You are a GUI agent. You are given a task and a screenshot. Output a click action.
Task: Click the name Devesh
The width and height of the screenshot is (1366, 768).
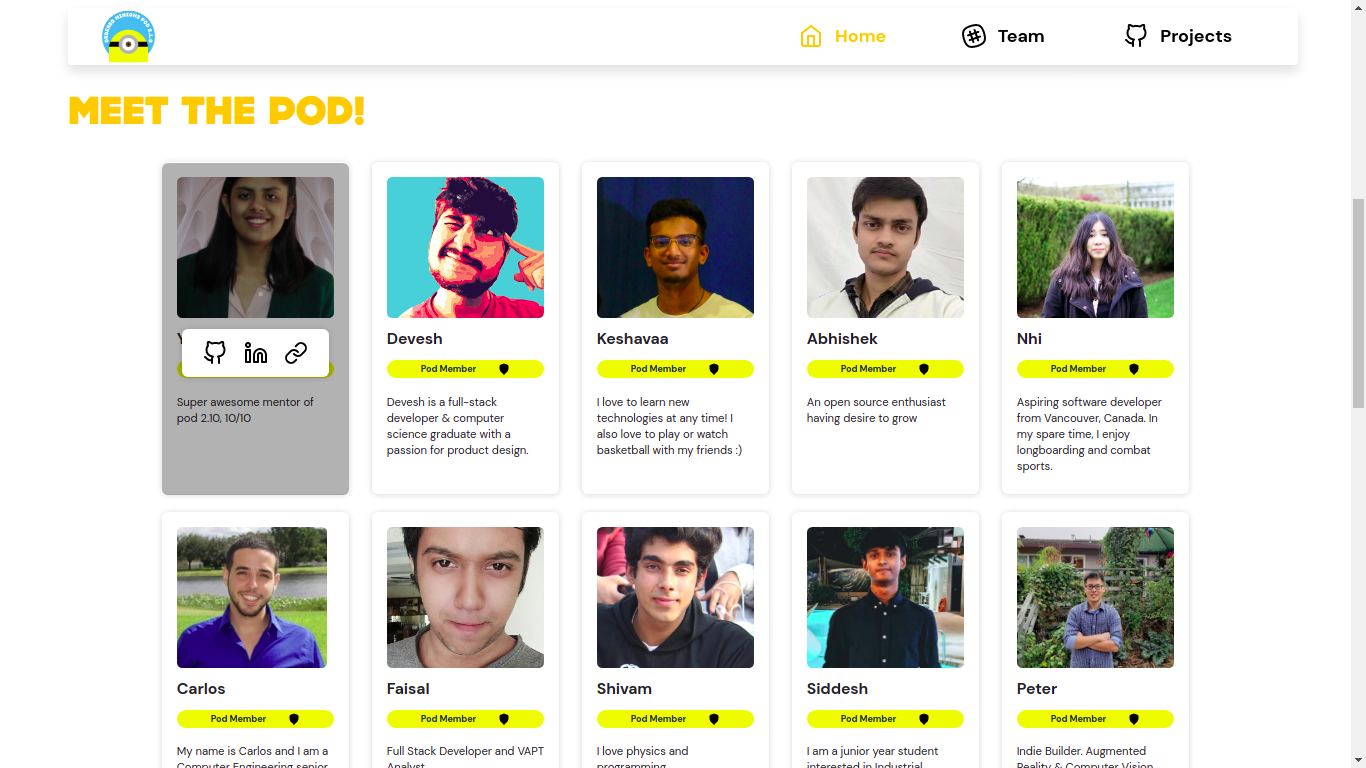coord(415,339)
